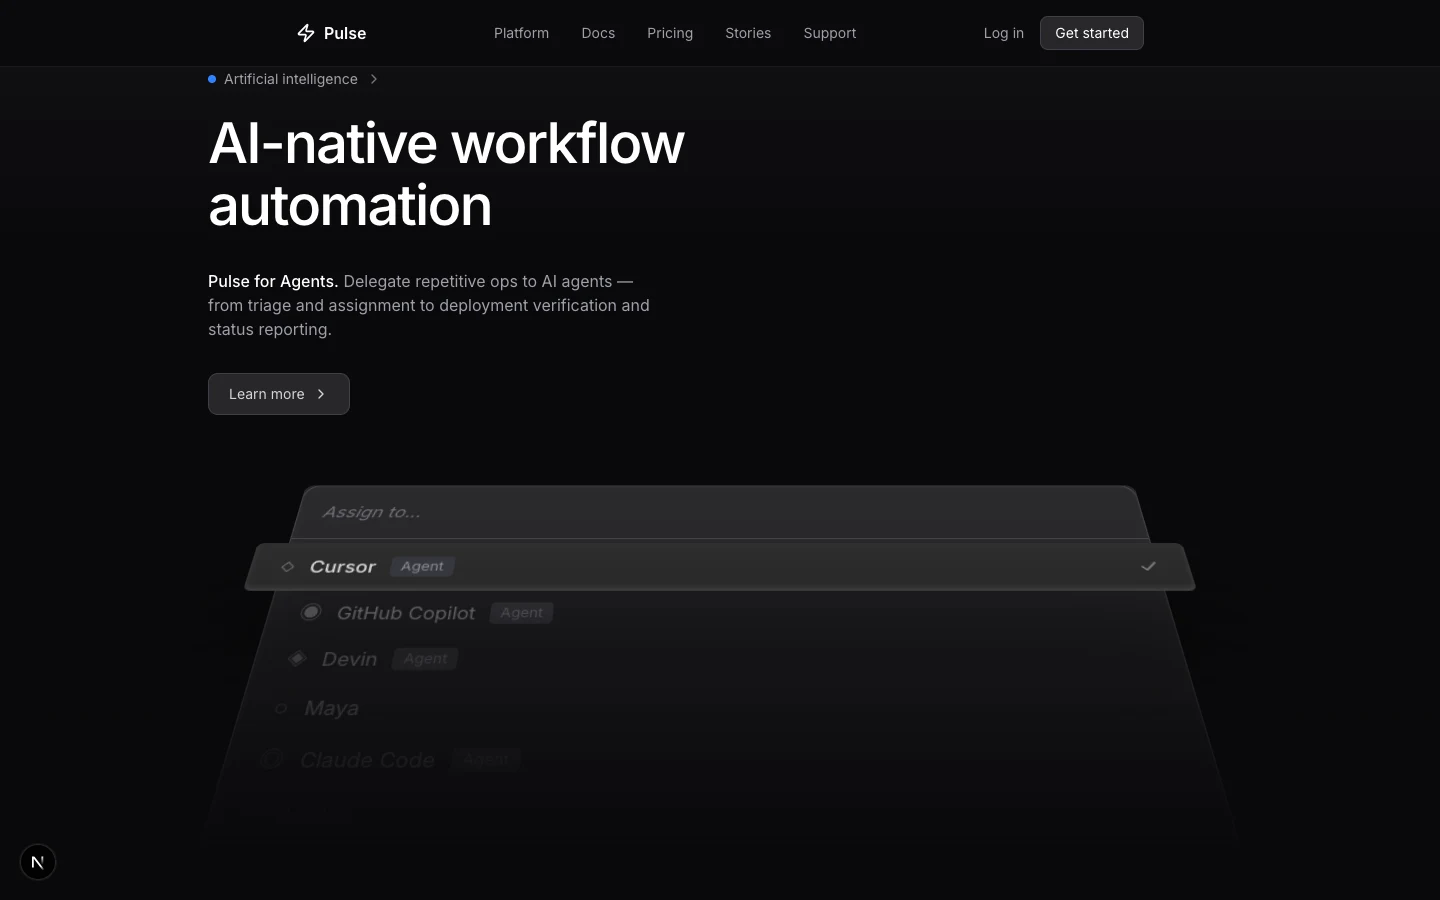Select Stories in the top navigation
This screenshot has height=900, width=1440.
pyautogui.click(x=748, y=33)
